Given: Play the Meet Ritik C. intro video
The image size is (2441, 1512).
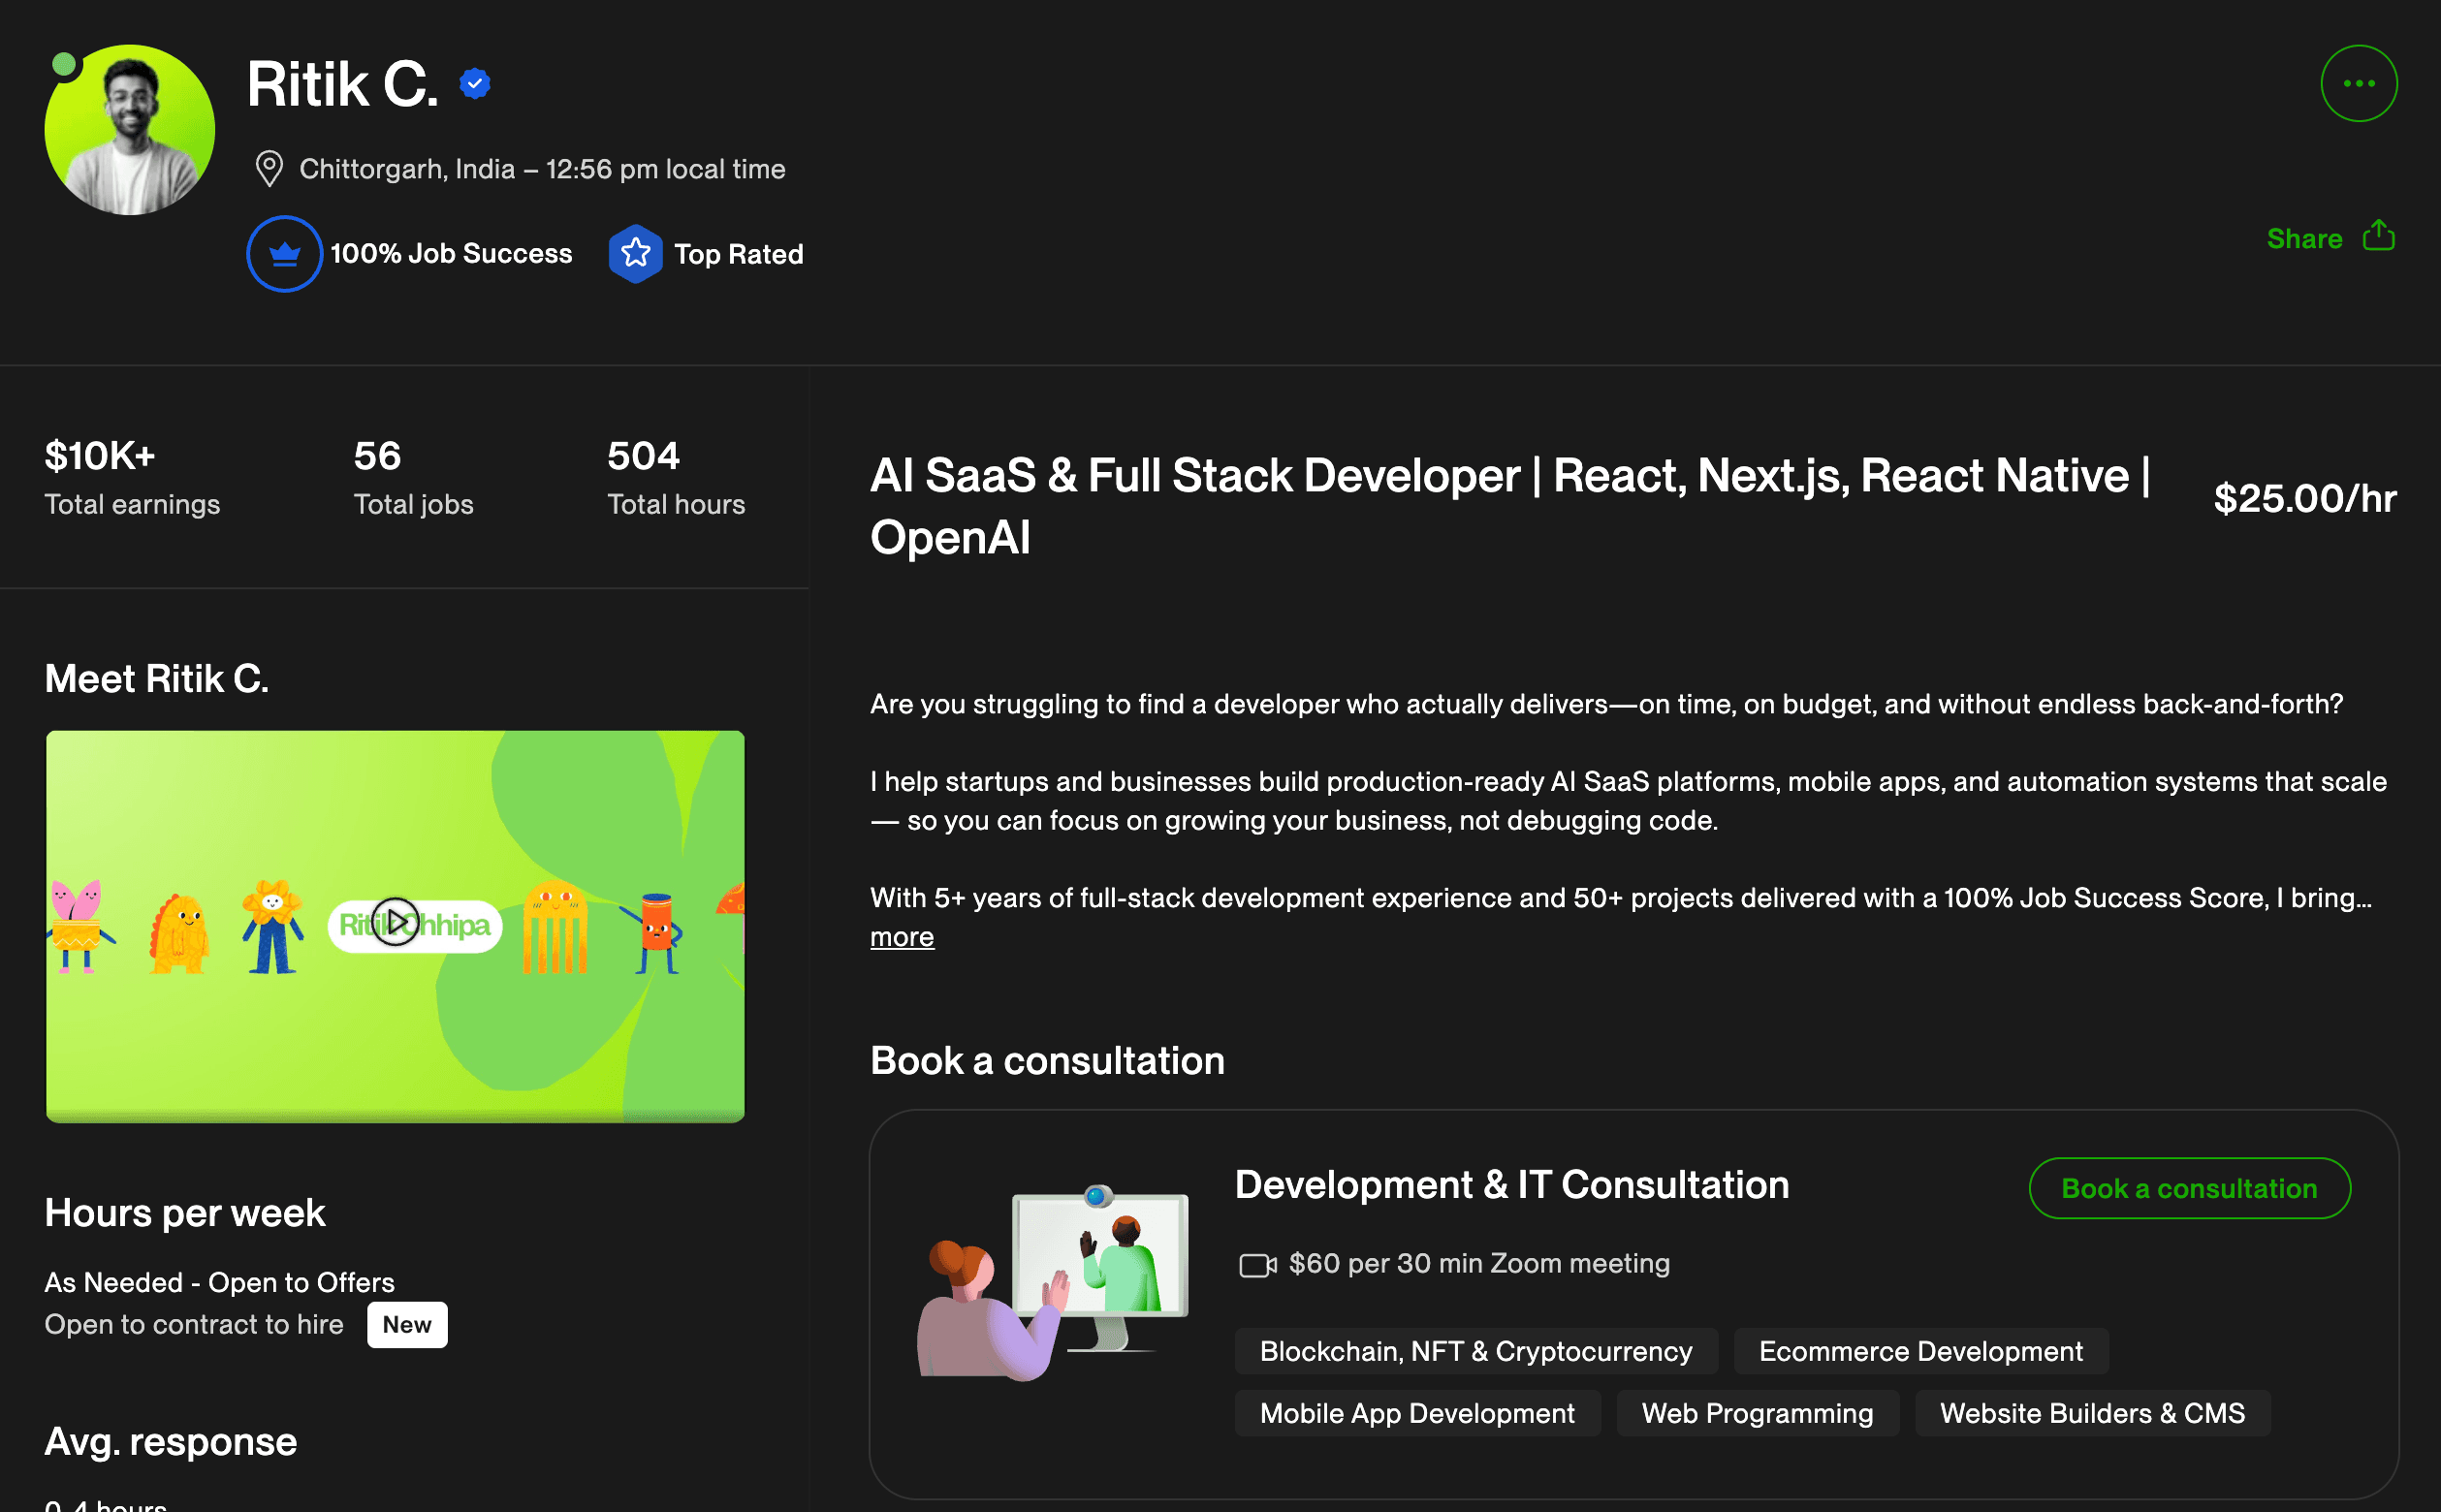Looking at the screenshot, I should [x=395, y=921].
